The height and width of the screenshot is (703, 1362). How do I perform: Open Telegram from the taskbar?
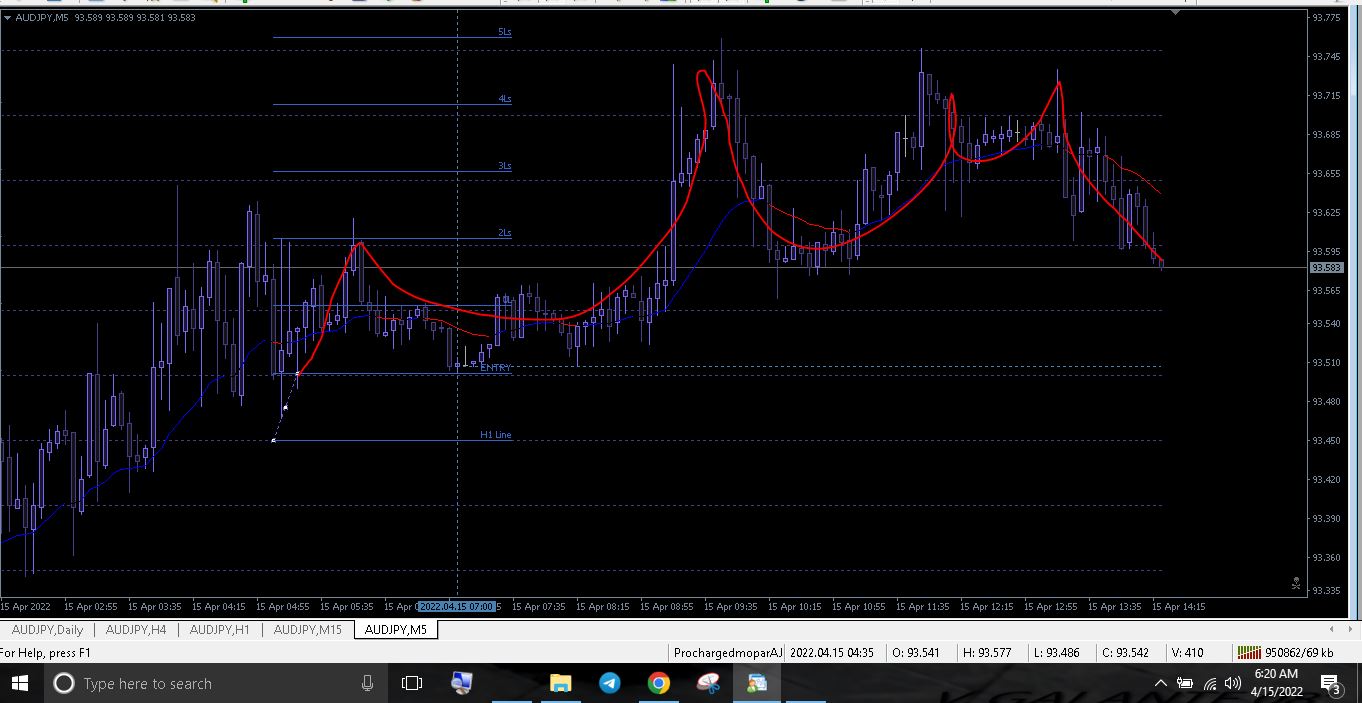click(x=609, y=683)
